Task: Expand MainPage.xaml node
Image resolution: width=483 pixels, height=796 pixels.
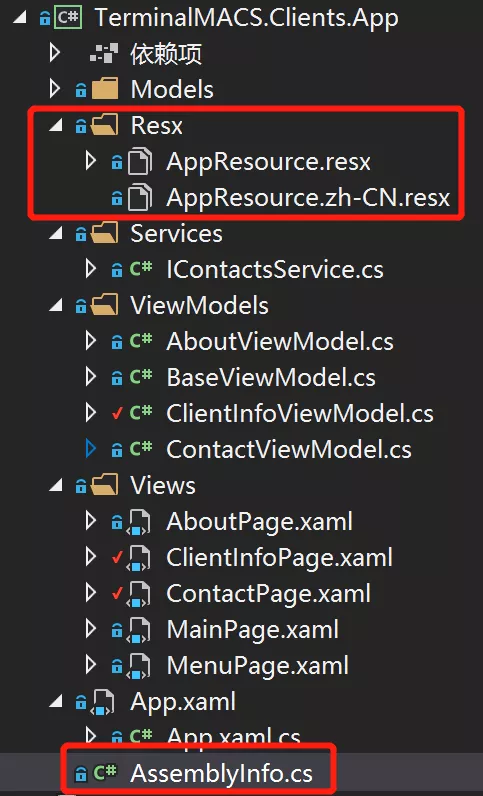Action: (91, 629)
